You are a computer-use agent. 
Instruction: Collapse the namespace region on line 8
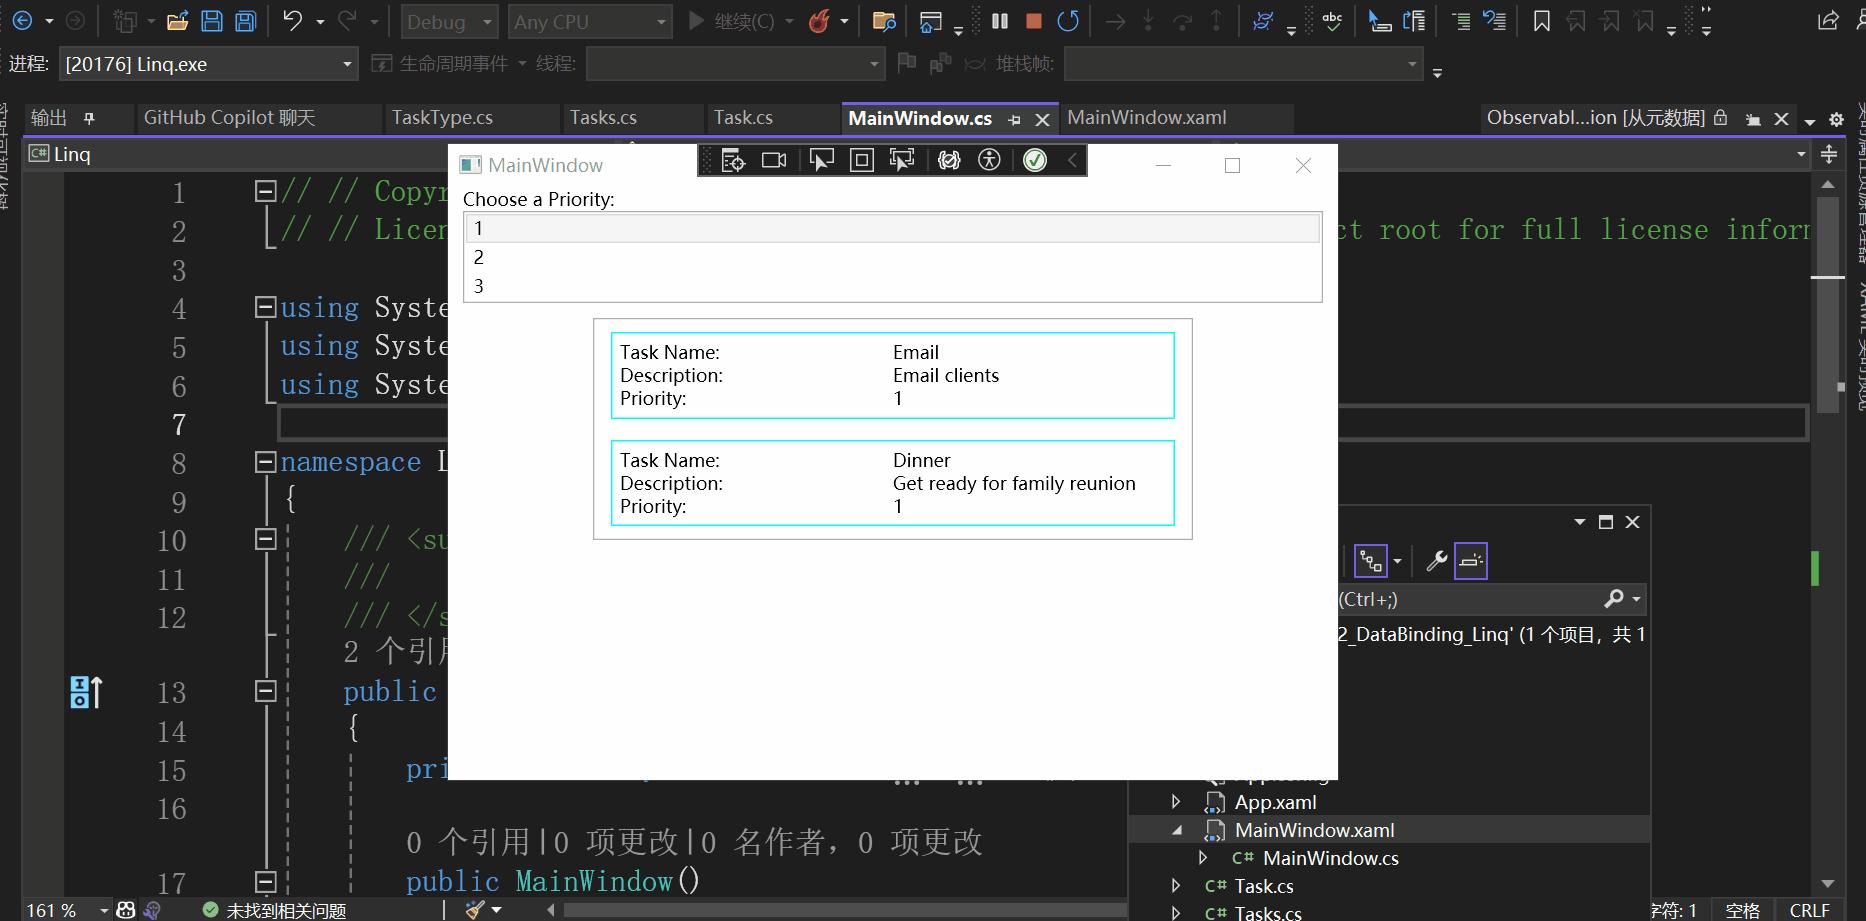265,461
